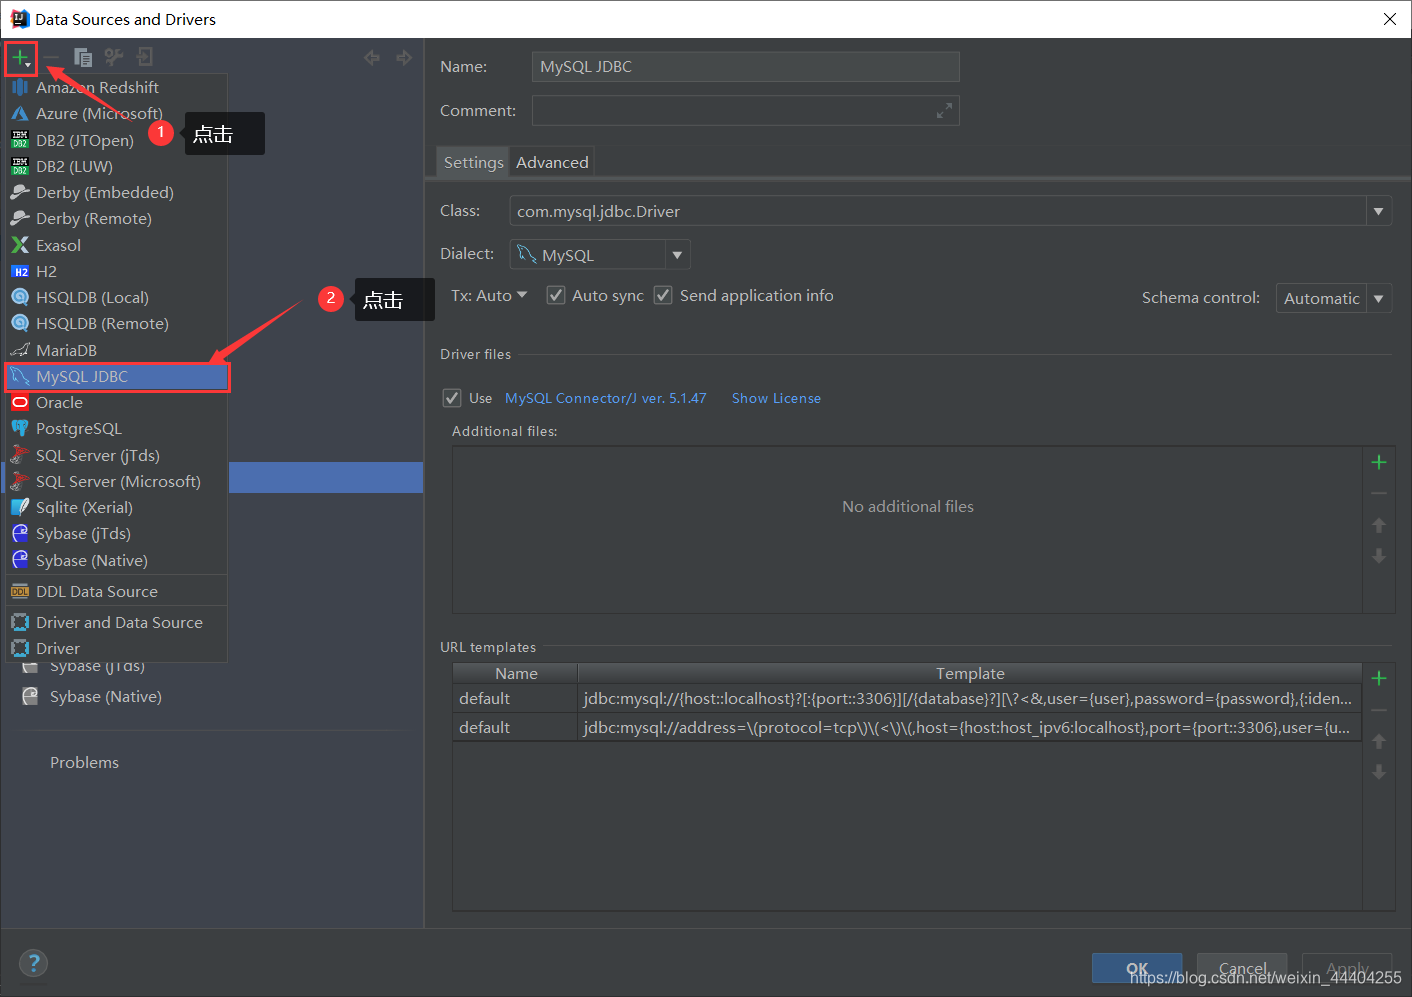Select Oracle from the data source menu

[x=117, y=403]
